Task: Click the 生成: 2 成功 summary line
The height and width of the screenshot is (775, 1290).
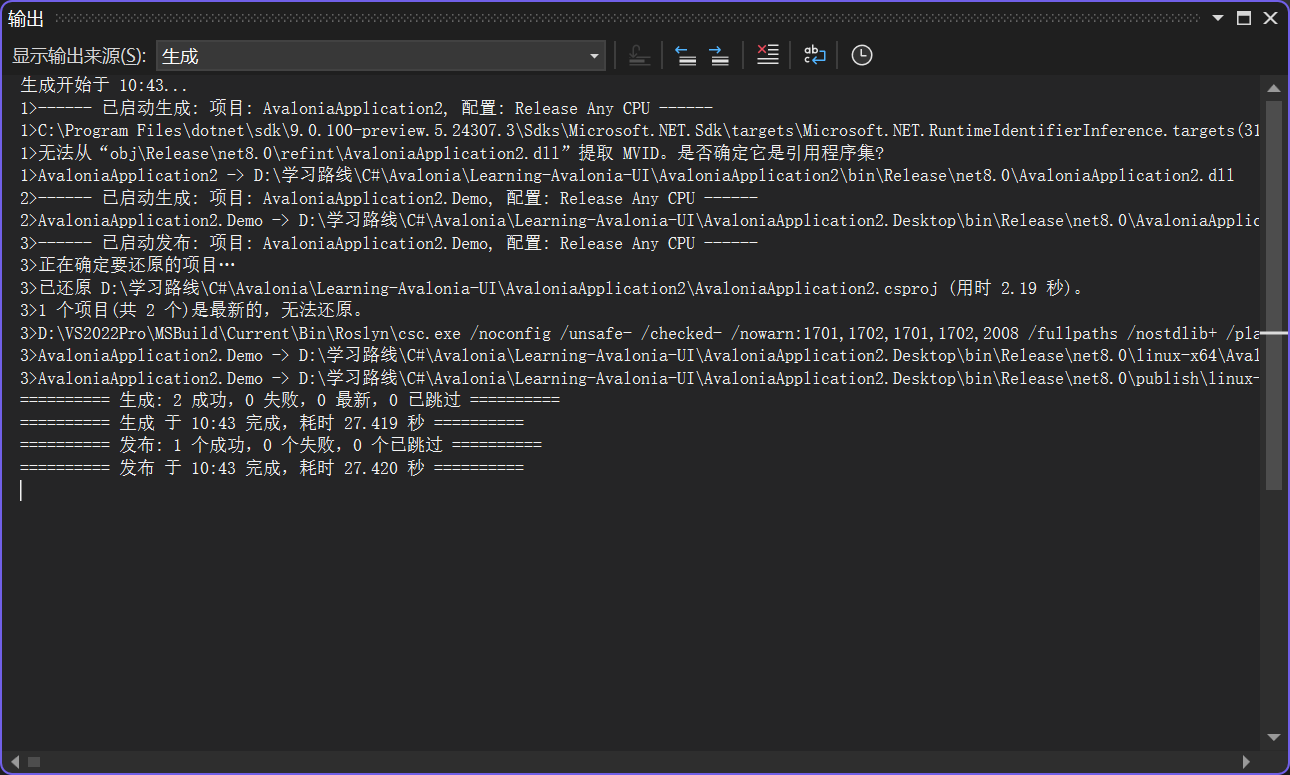Action: point(290,399)
